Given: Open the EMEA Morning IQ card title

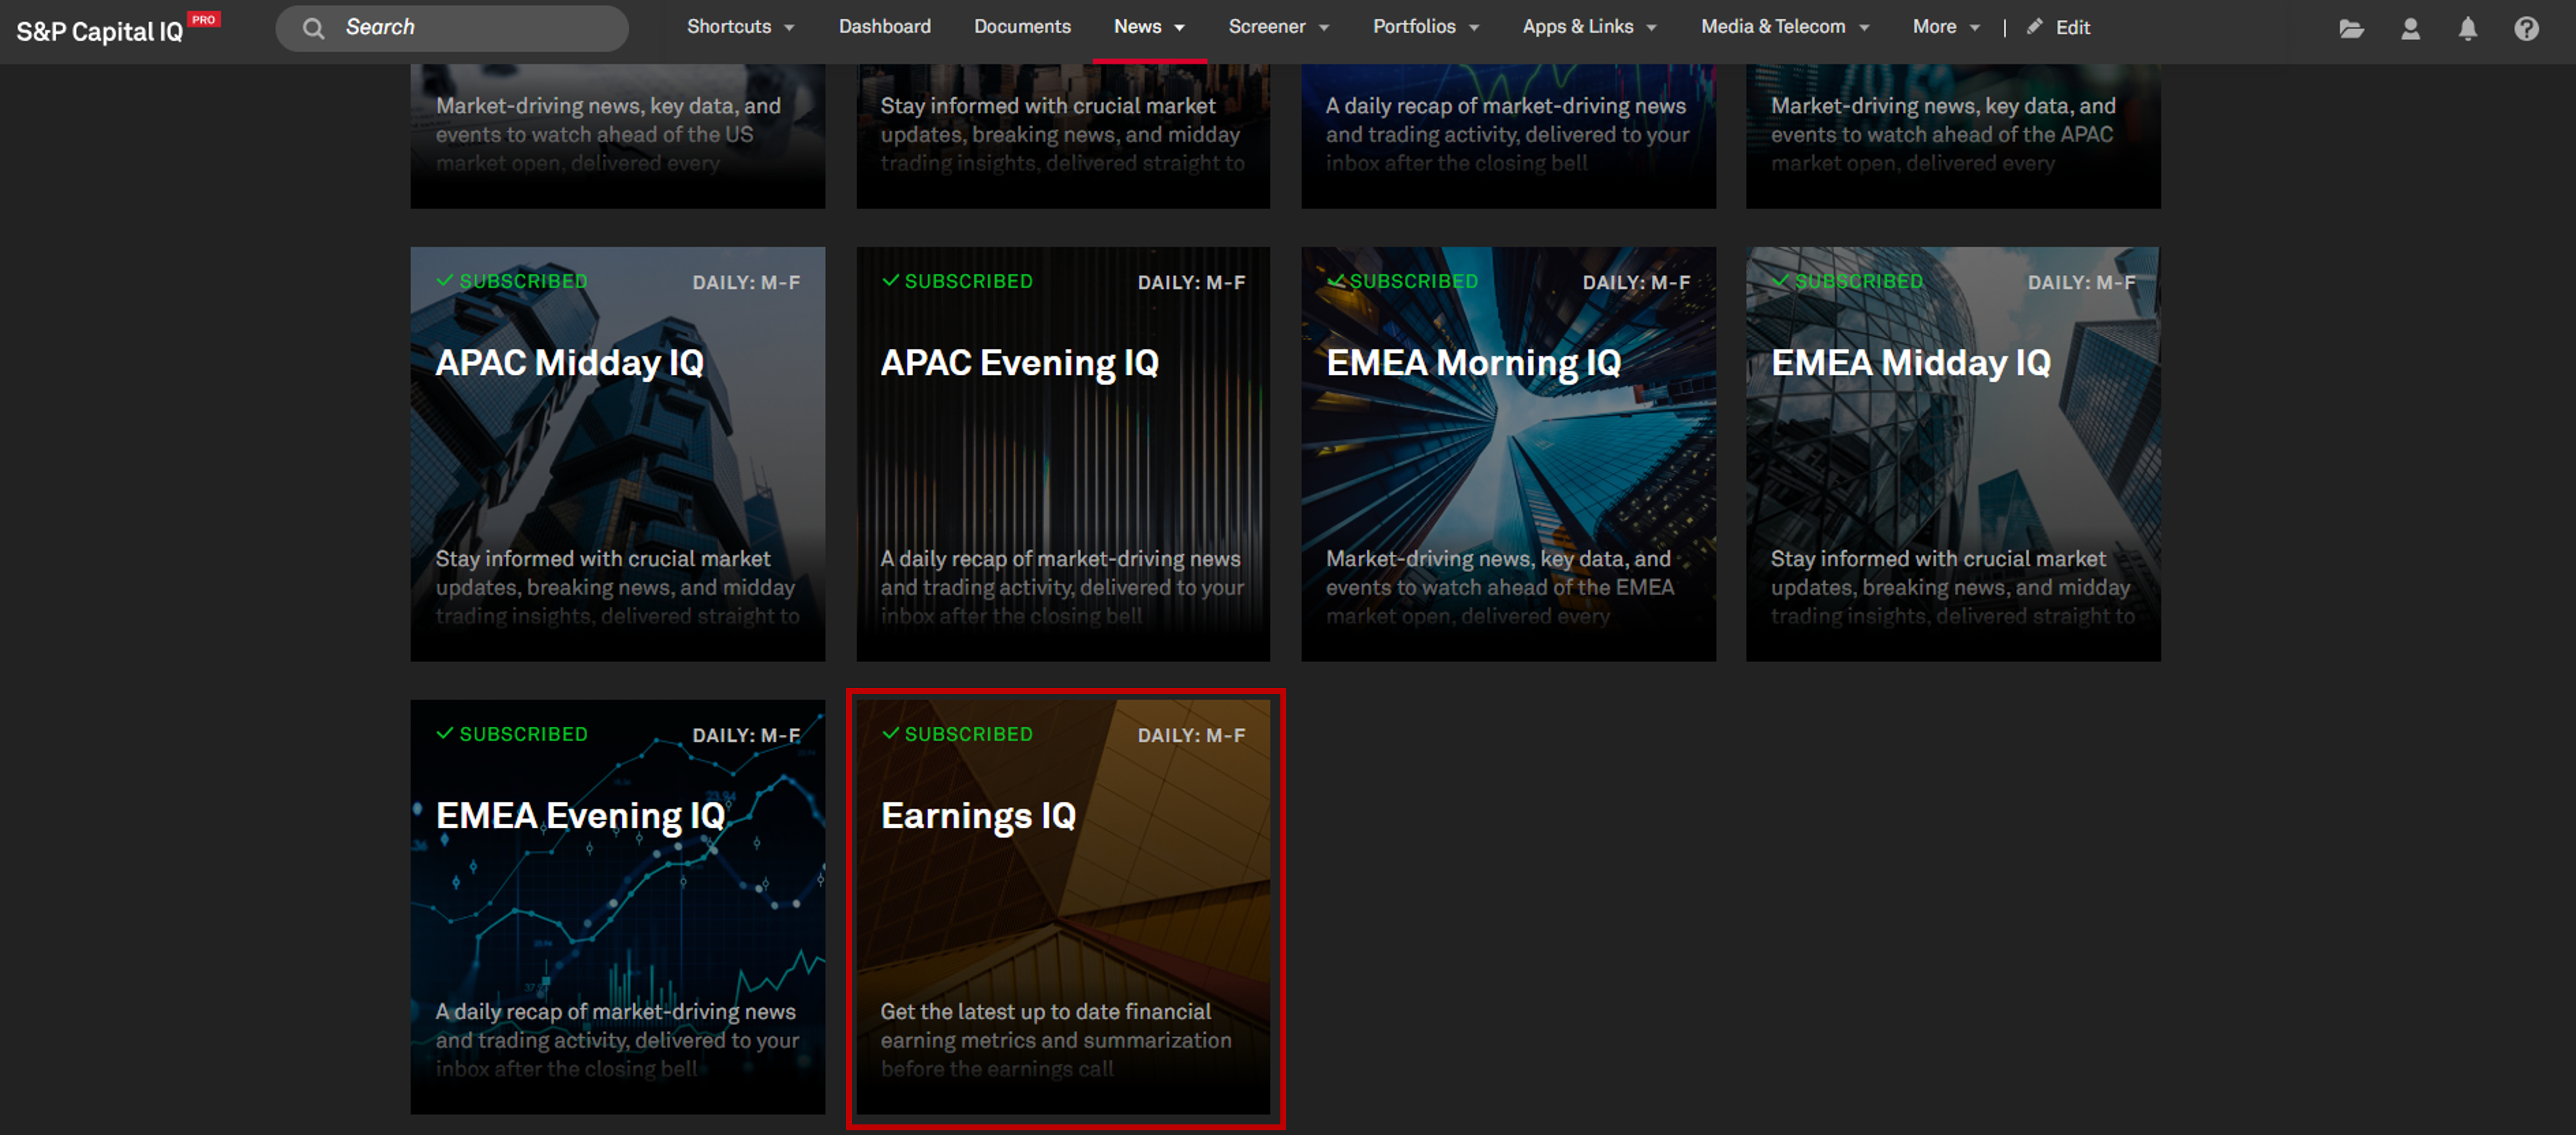Looking at the screenshot, I should tap(1473, 363).
